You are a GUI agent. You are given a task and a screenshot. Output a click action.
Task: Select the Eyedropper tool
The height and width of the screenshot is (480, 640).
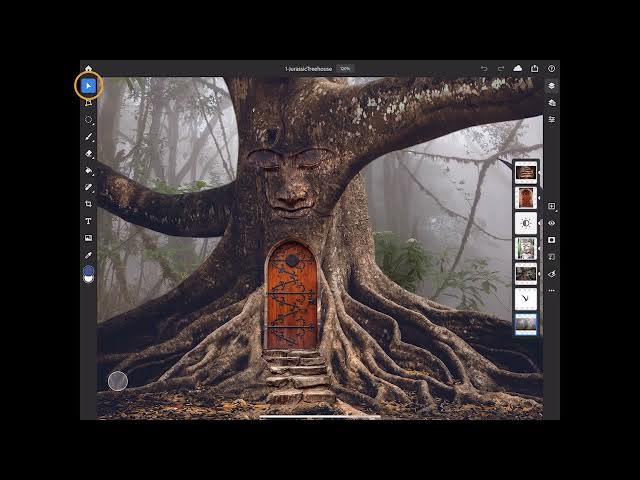click(88, 255)
